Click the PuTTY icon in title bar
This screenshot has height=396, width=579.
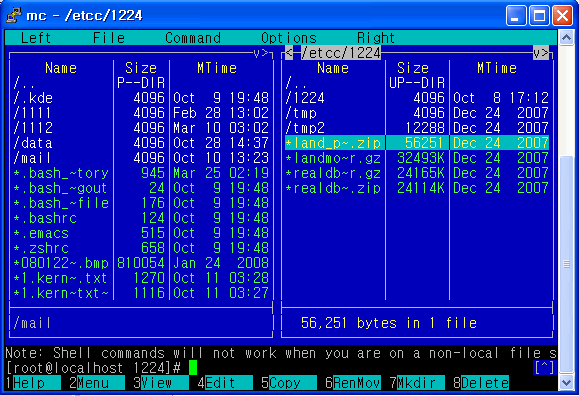coord(14,16)
